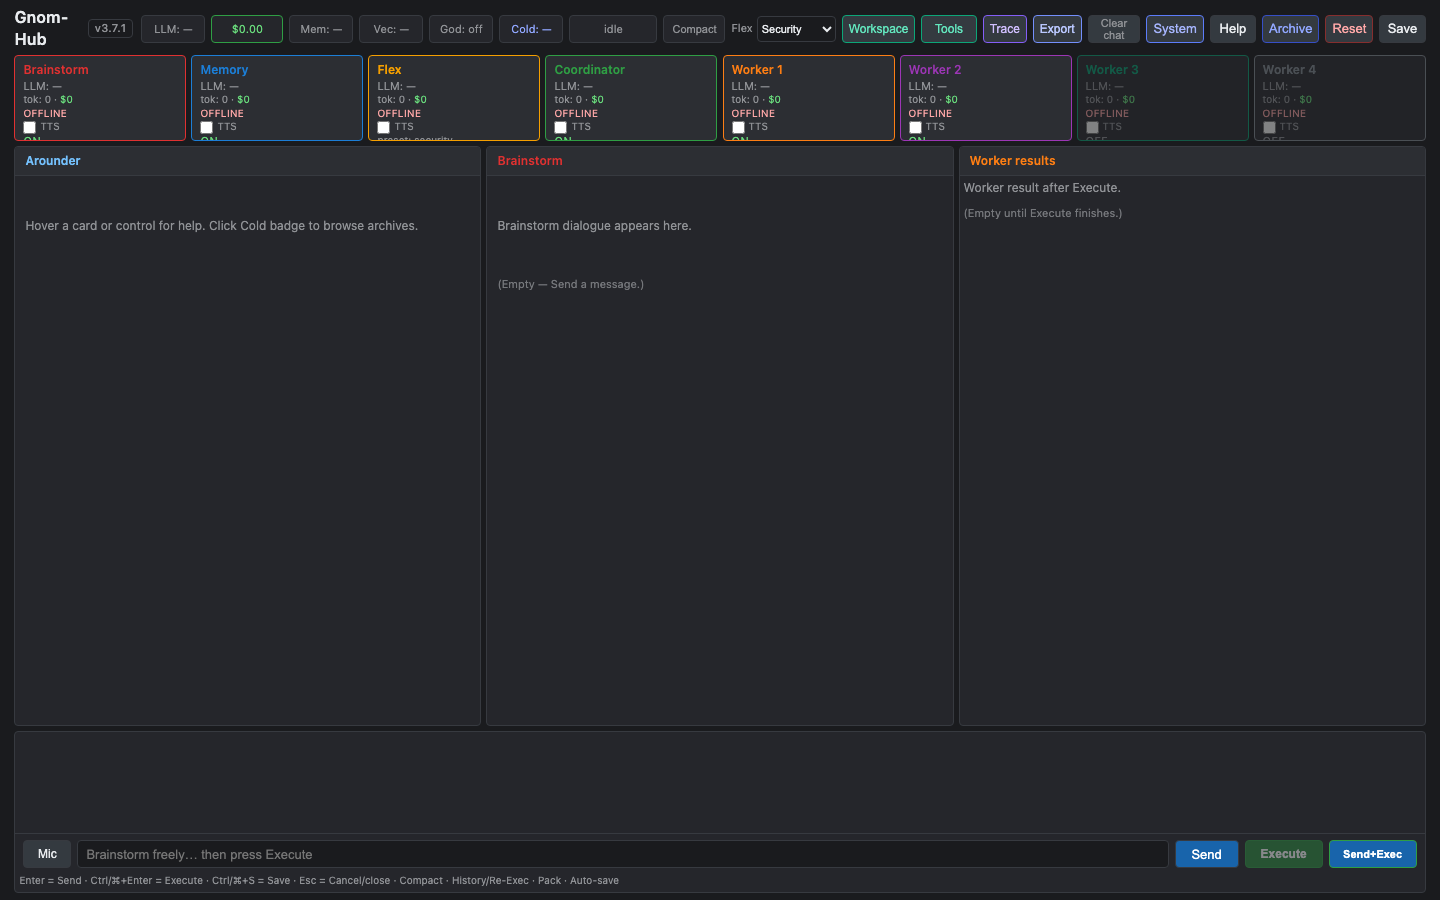Click the '(Empty — Send a message.)' text

tap(570, 285)
